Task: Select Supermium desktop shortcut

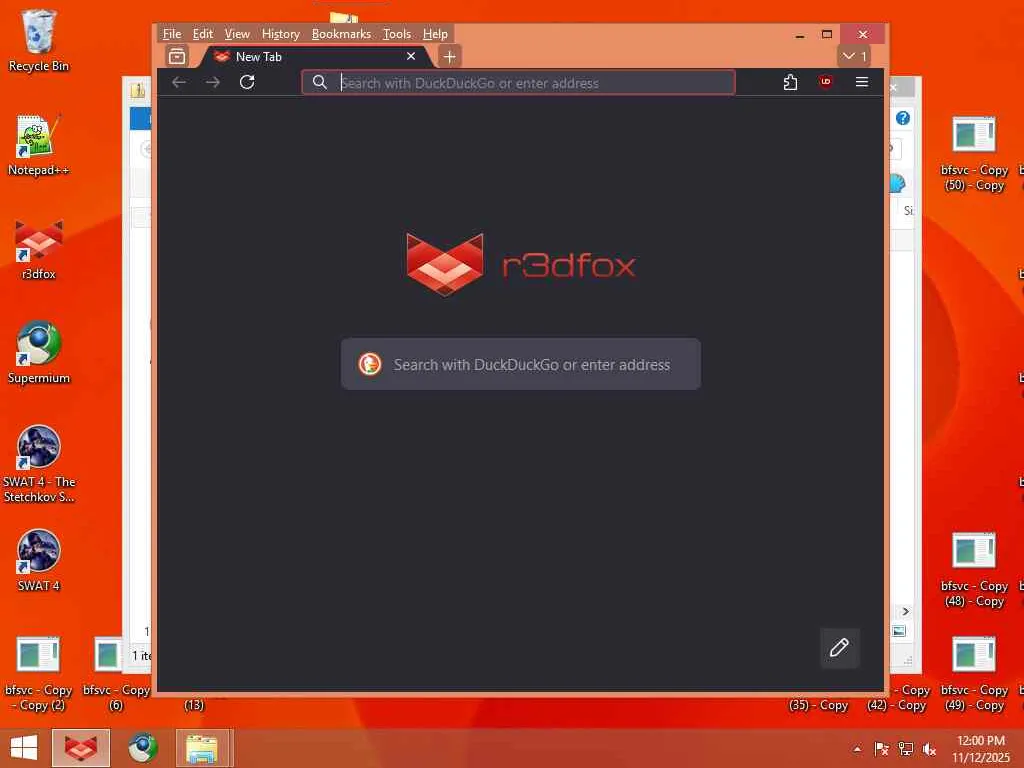Action: (x=39, y=353)
